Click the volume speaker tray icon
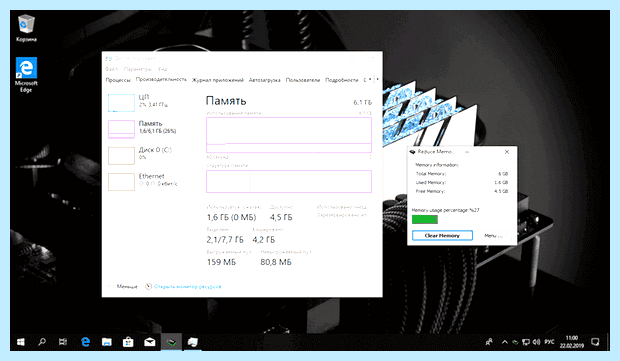This screenshot has height=361, width=620. tap(536, 342)
